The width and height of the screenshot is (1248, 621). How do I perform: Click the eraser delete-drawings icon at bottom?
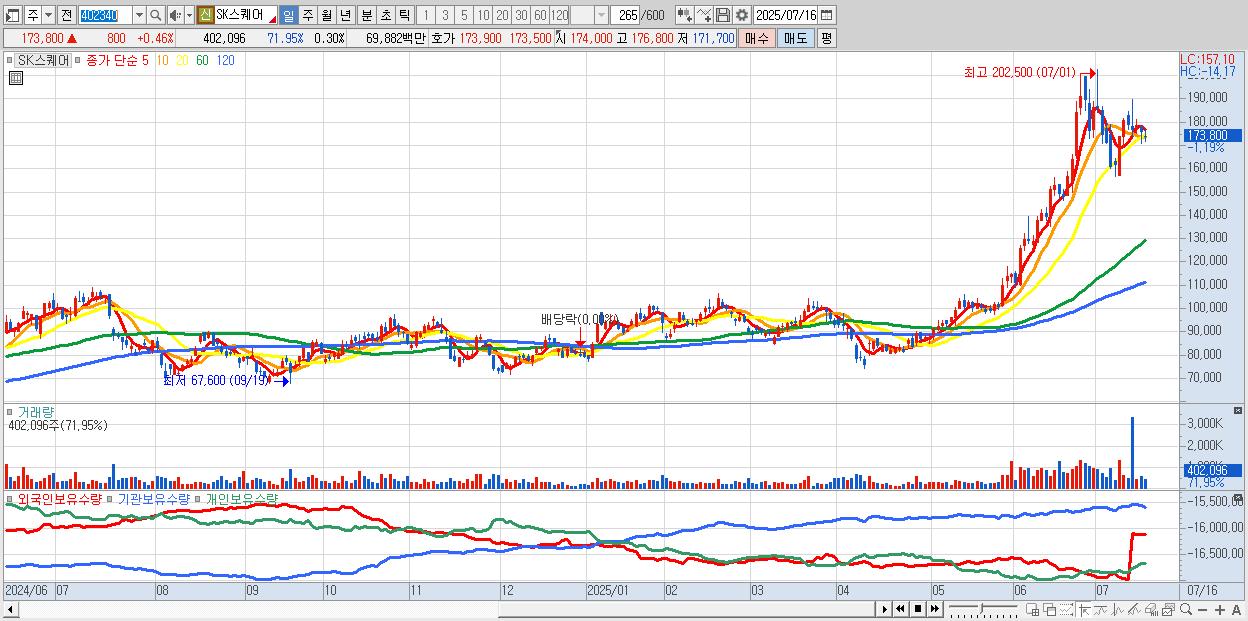1151,610
